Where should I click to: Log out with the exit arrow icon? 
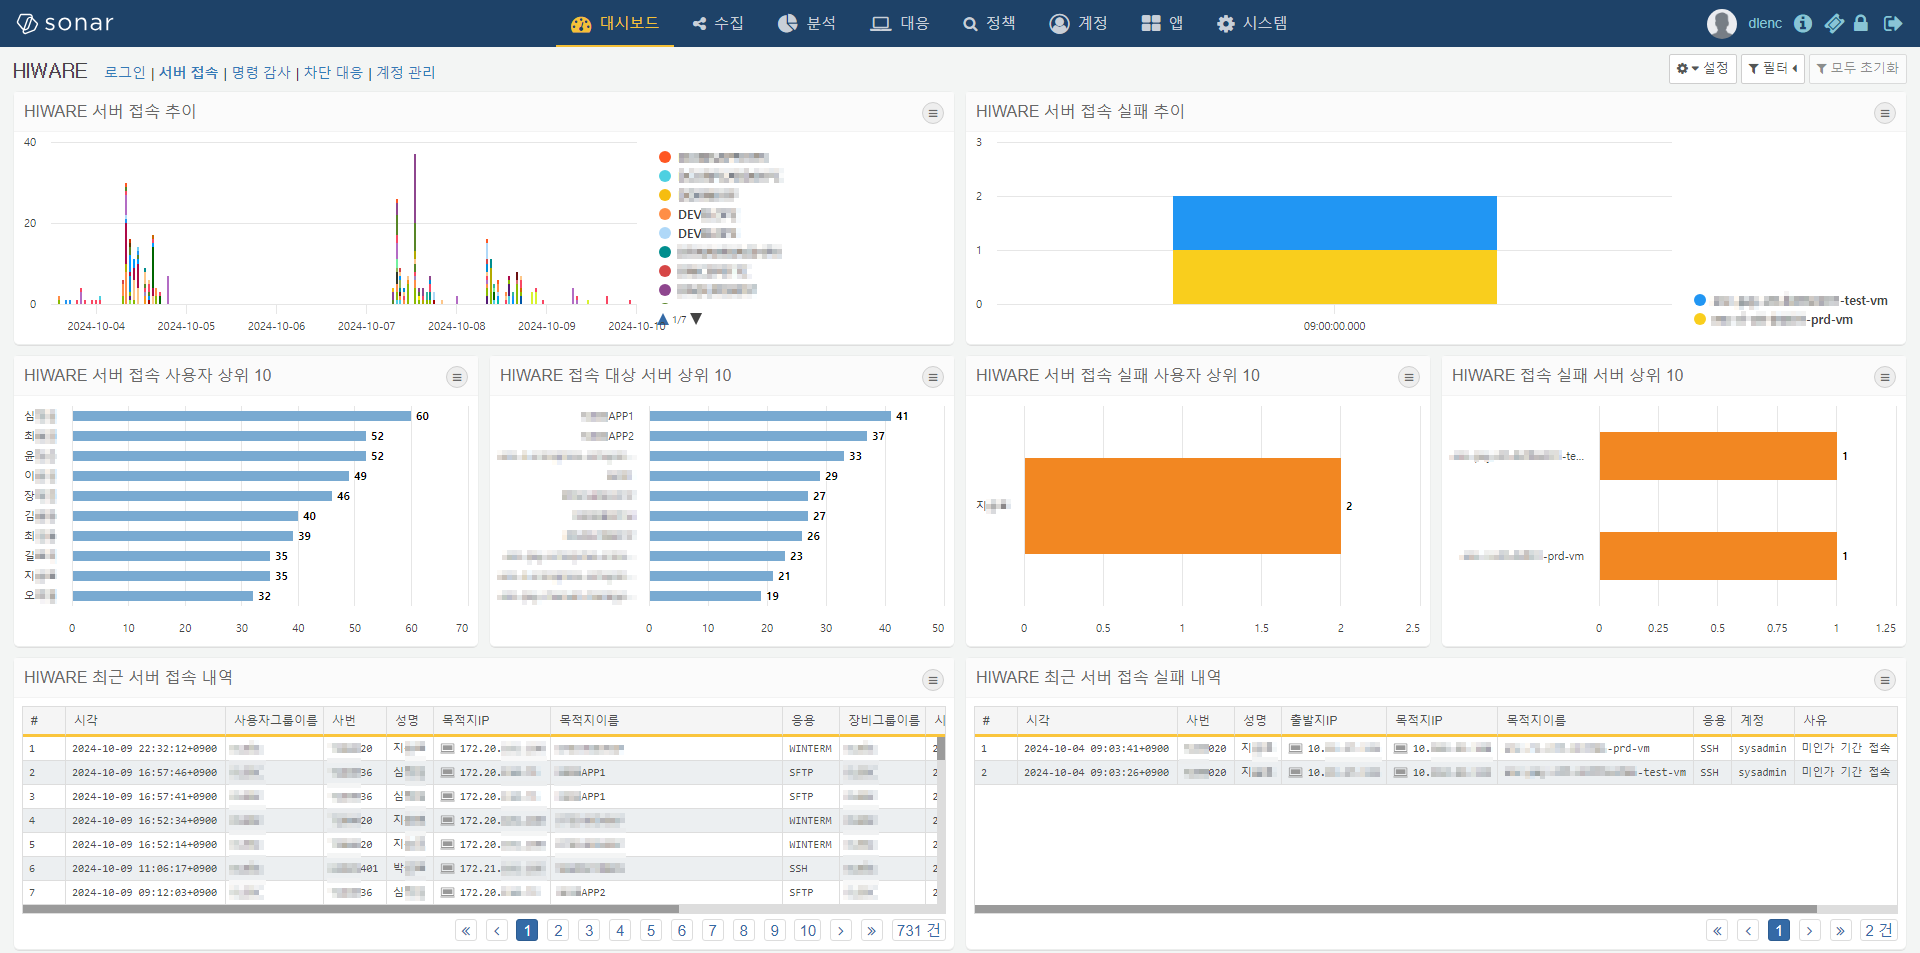[1892, 23]
